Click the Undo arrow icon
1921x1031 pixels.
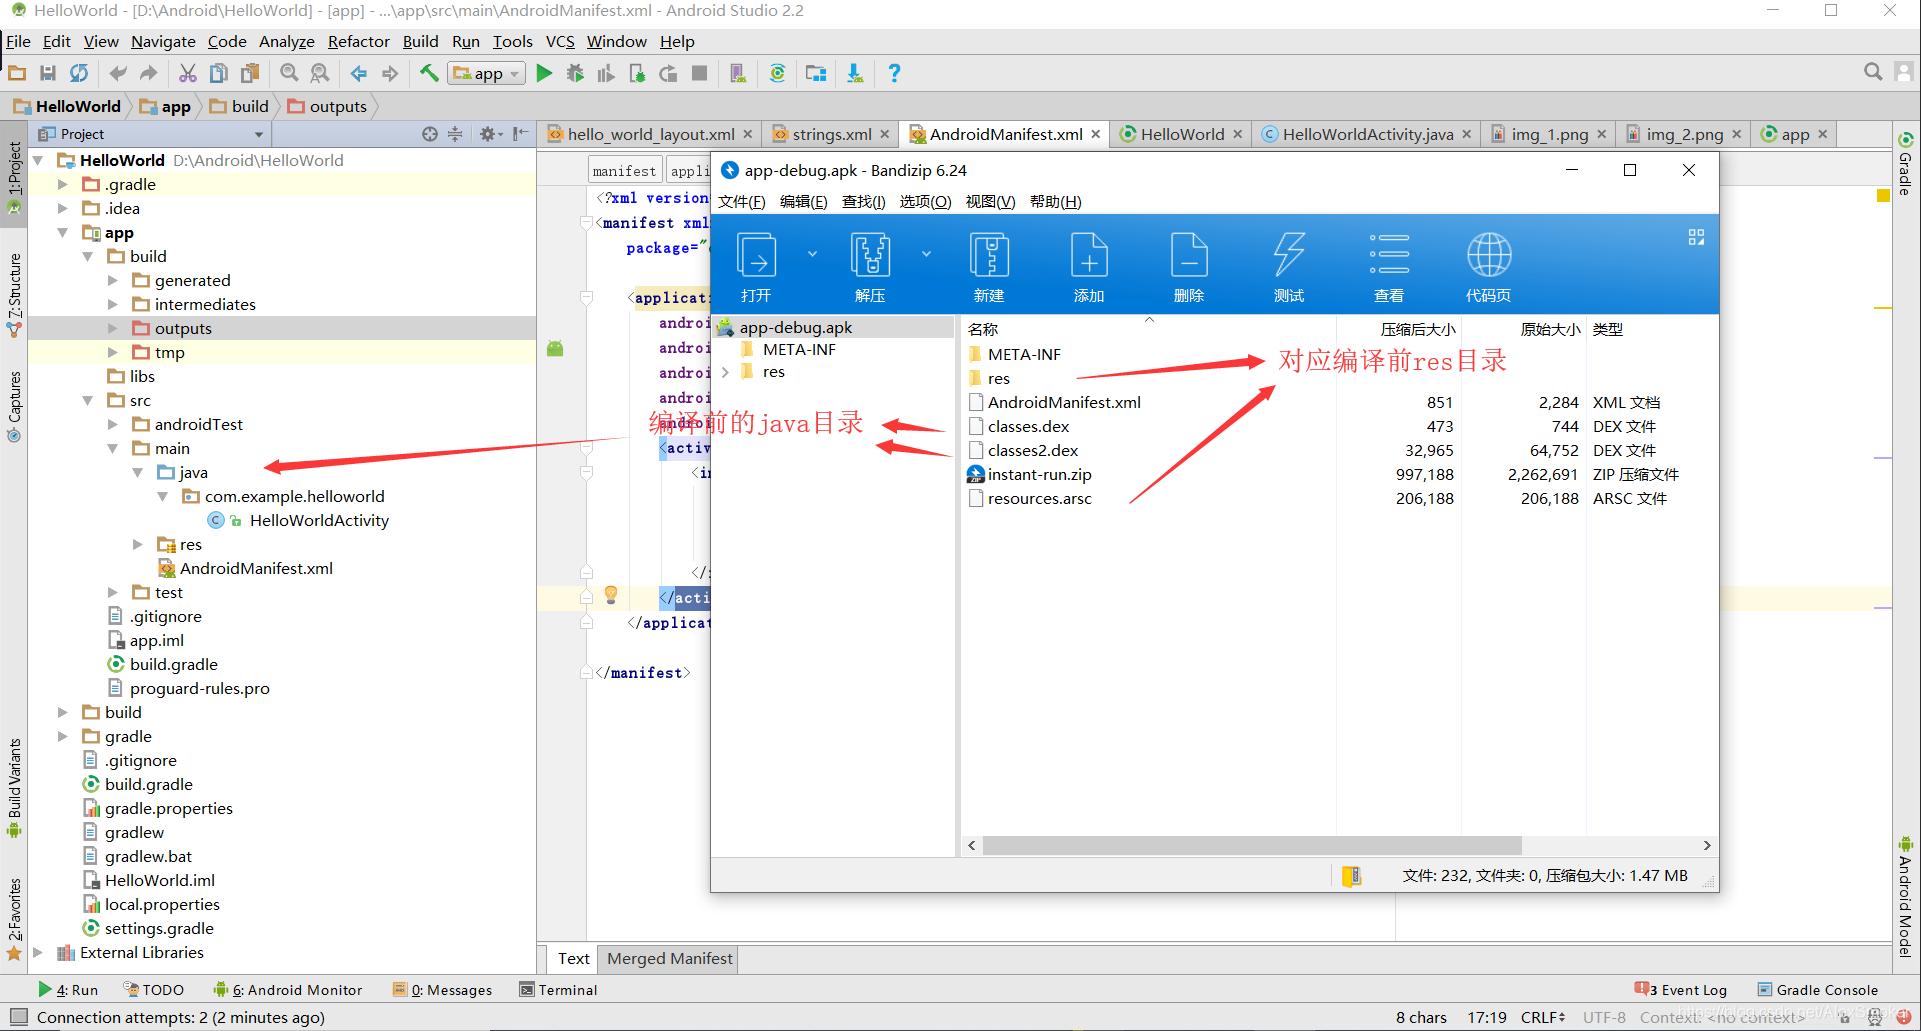118,73
